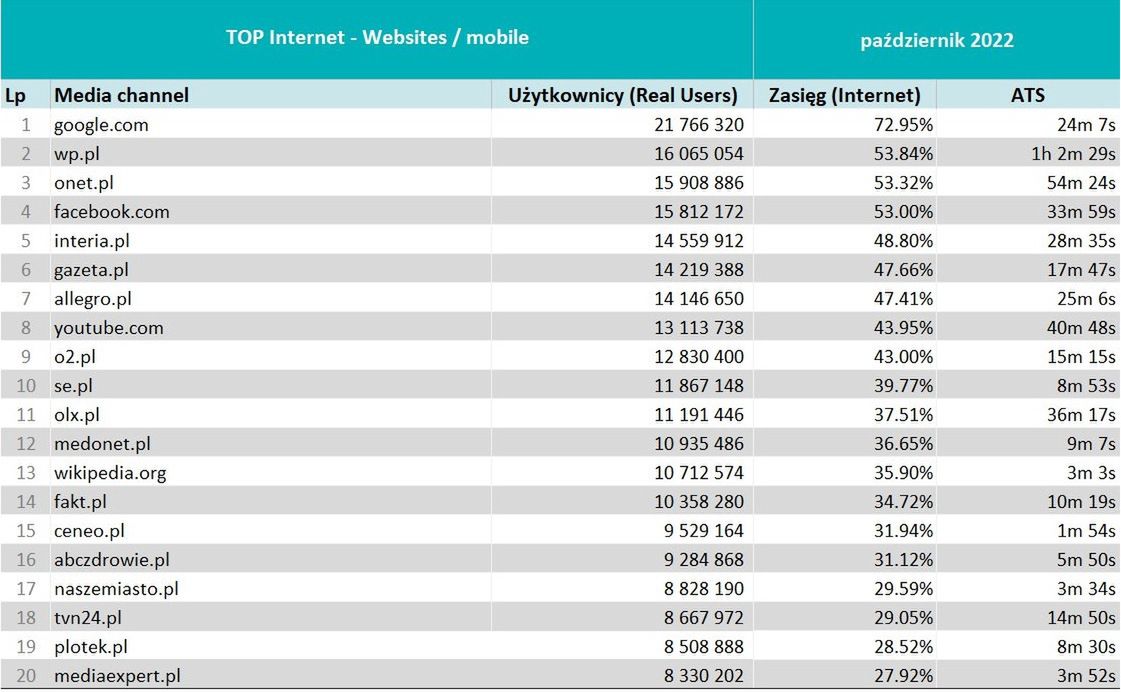Select the facebook.com cell
The image size is (1121, 692).
(112, 212)
